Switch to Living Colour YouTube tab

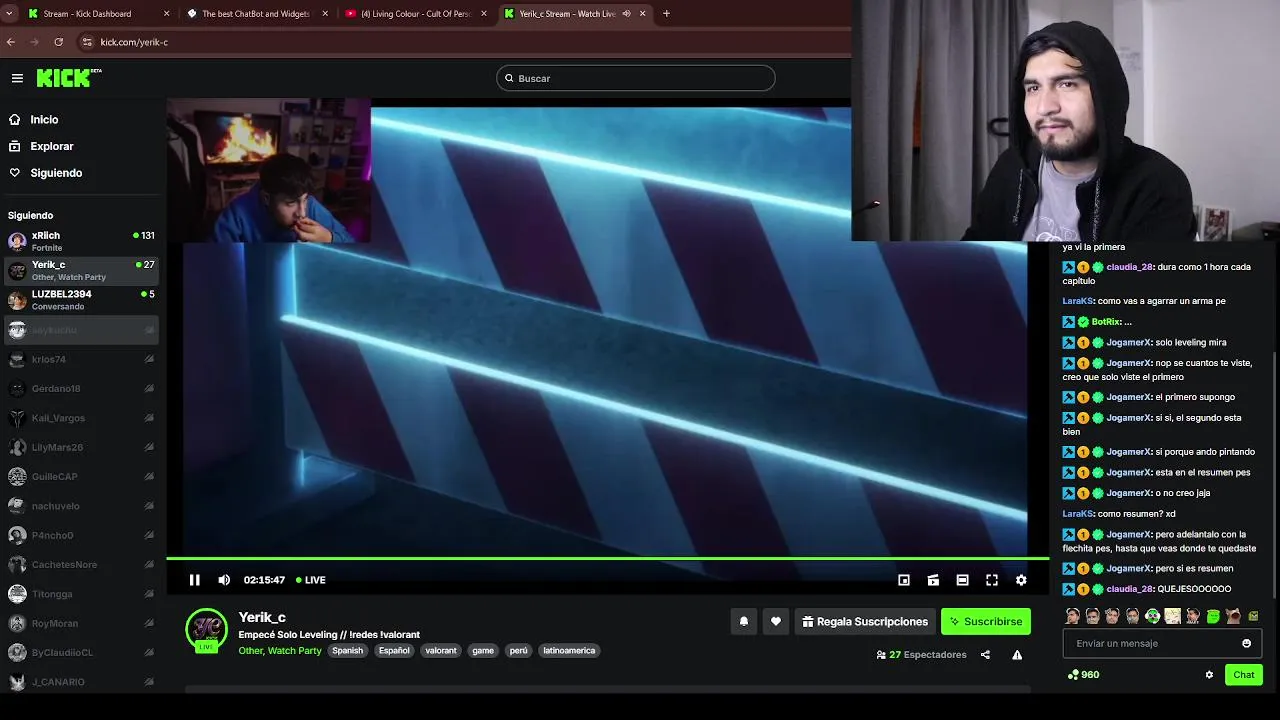tap(415, 14)
